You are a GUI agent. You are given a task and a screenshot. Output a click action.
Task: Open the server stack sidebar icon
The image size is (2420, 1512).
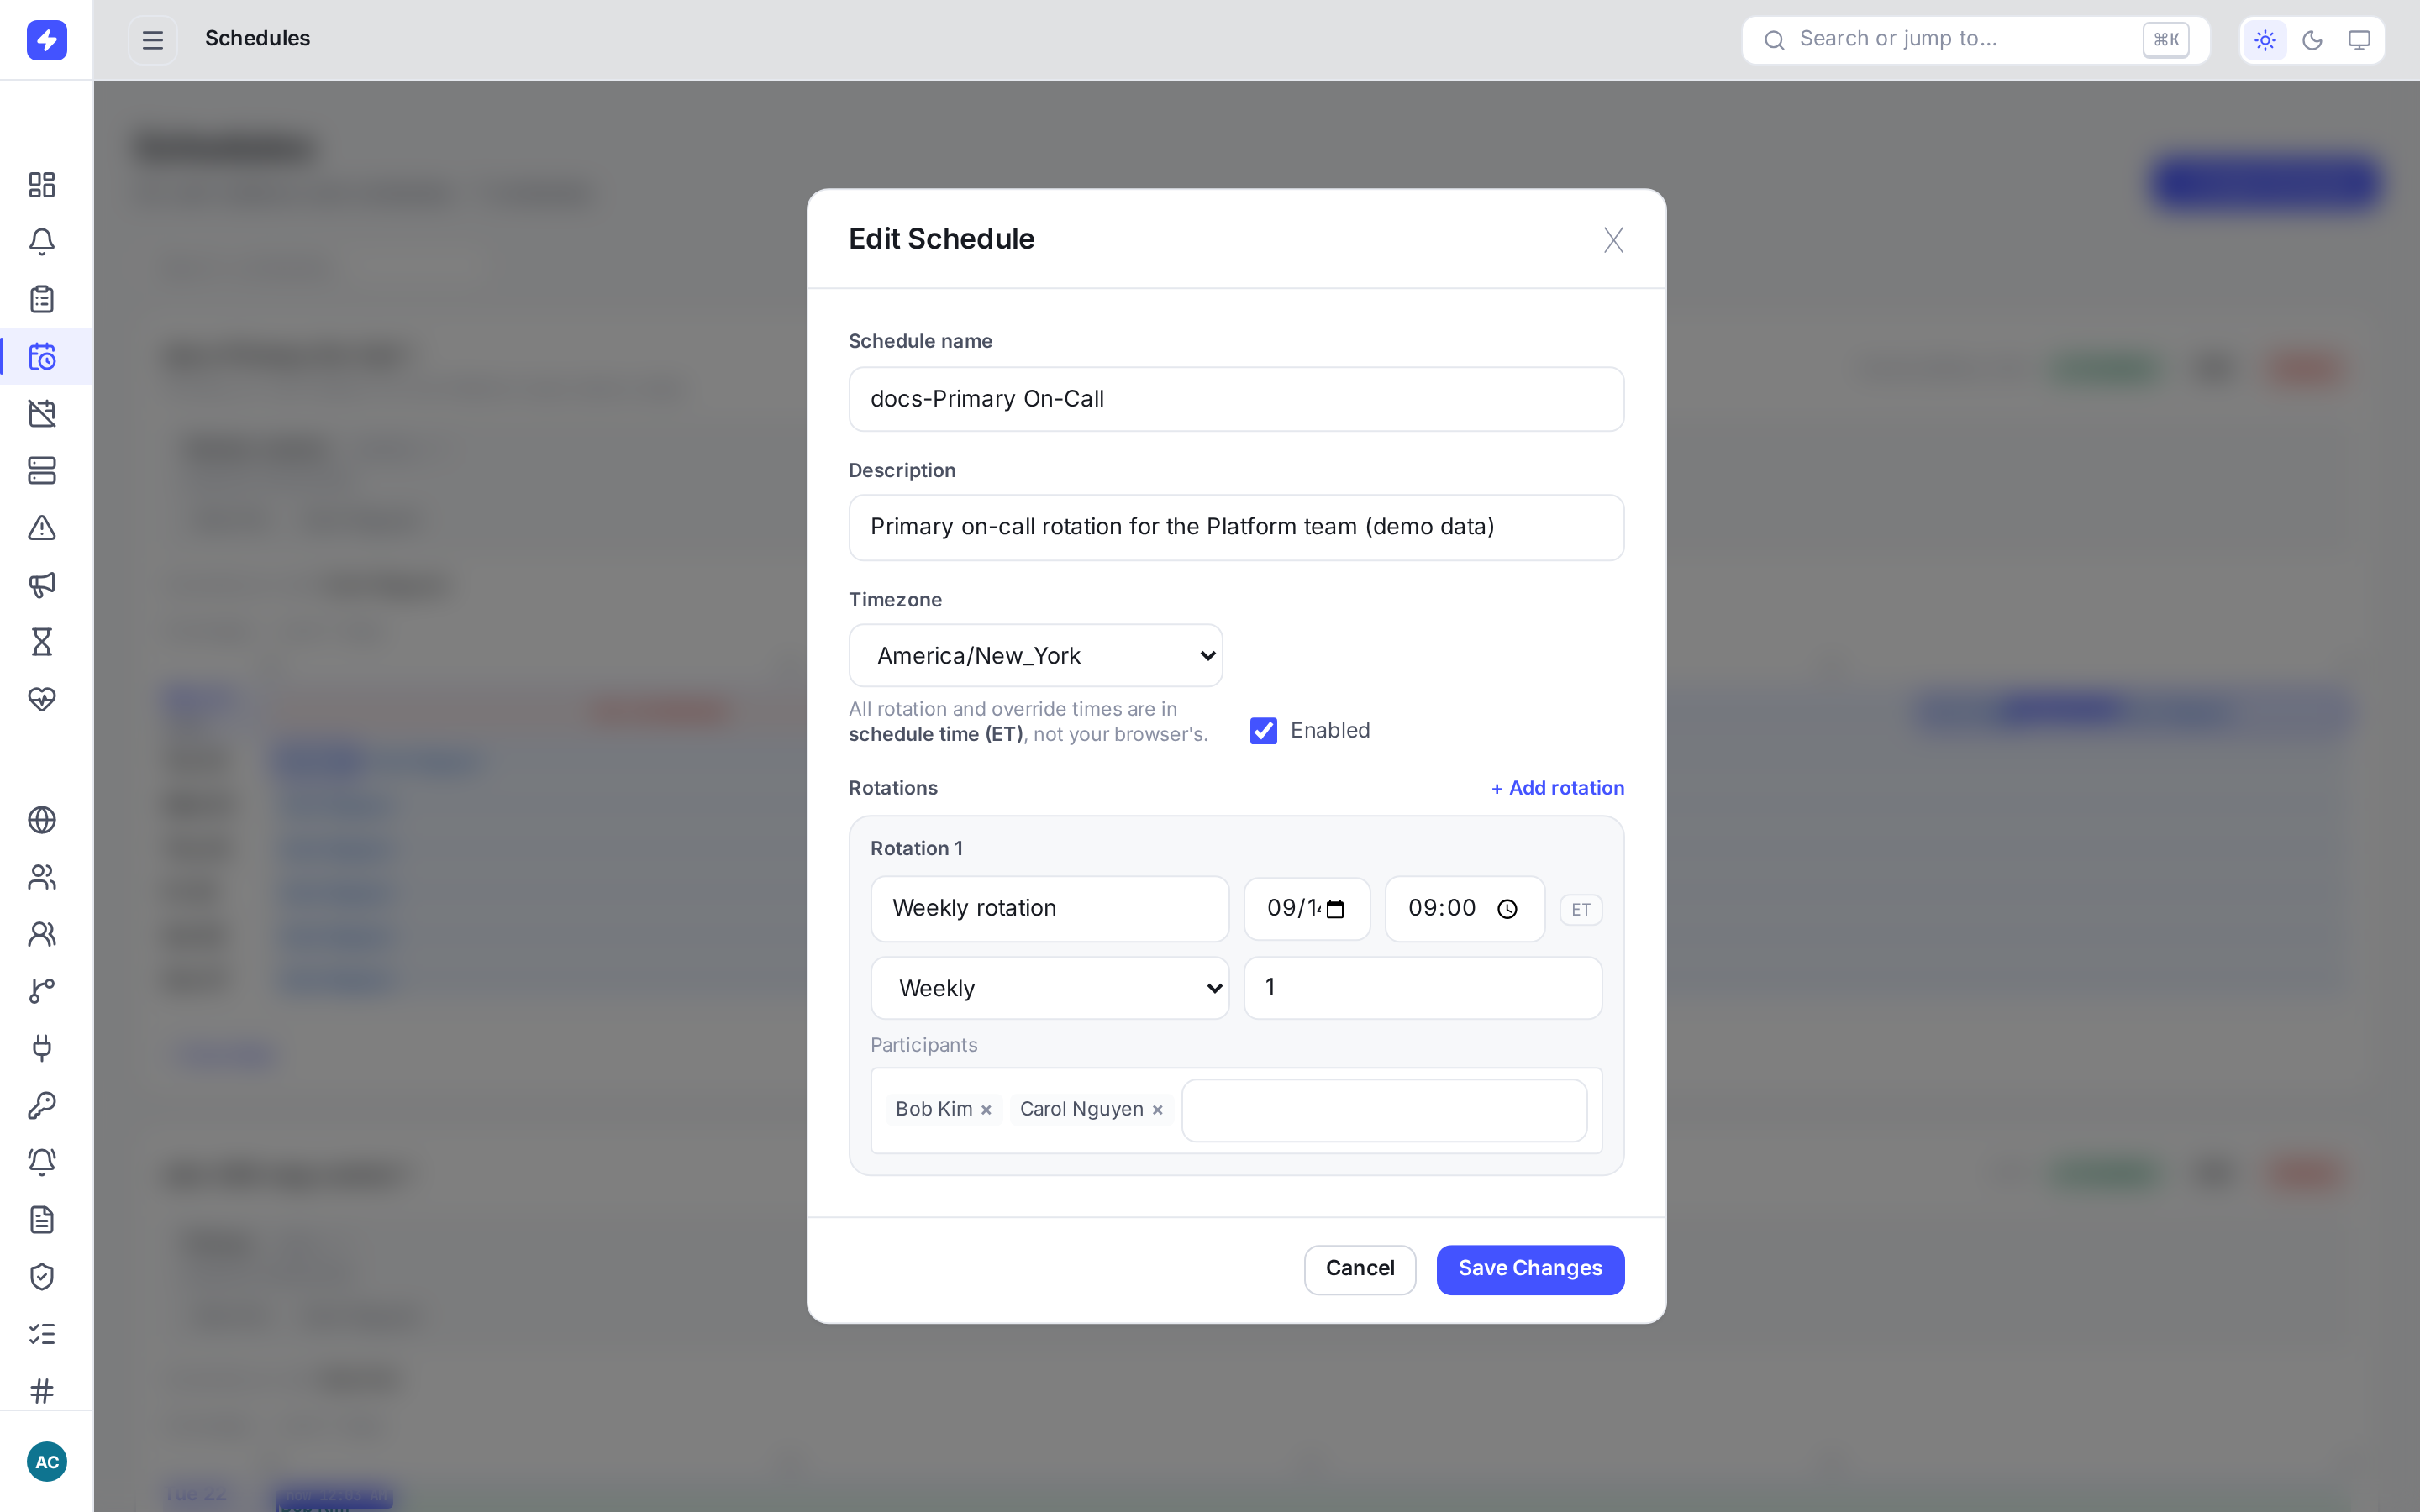(42, 471)
